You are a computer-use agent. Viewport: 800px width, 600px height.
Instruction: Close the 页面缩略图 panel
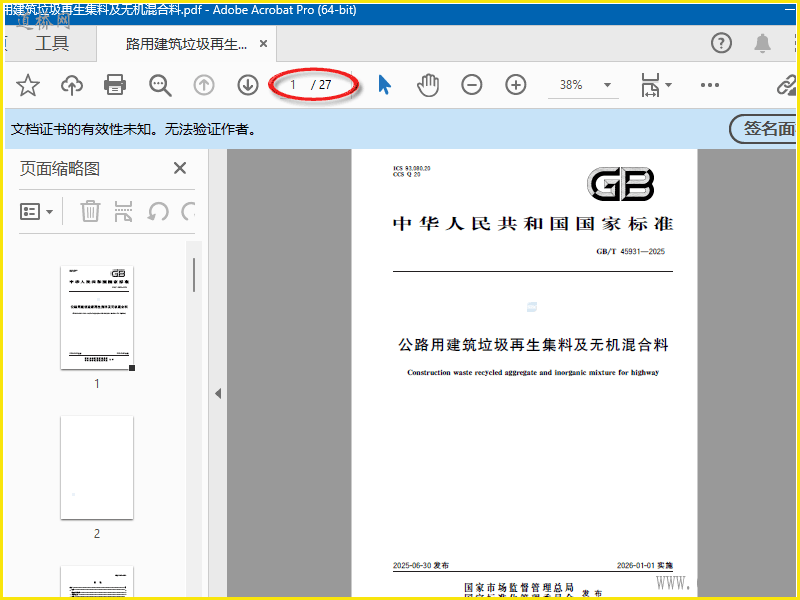coord(180,168)
